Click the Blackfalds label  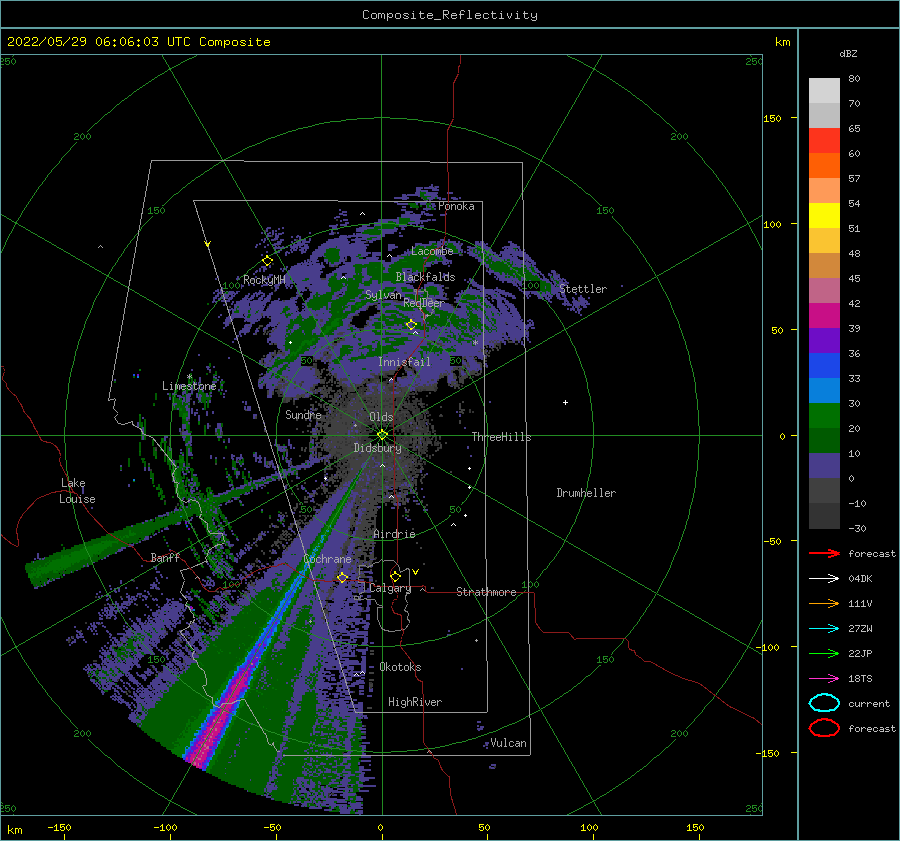[x=425, y=277]
